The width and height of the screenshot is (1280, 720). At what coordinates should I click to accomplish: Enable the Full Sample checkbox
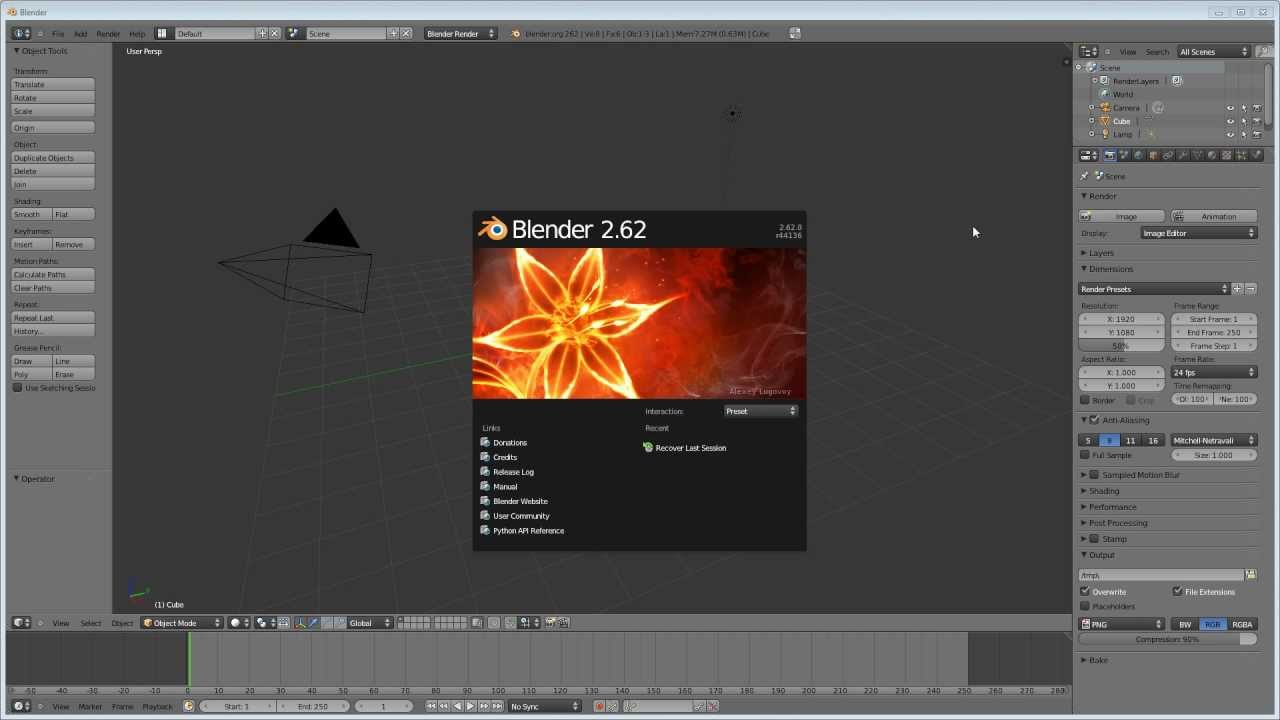1085,455
